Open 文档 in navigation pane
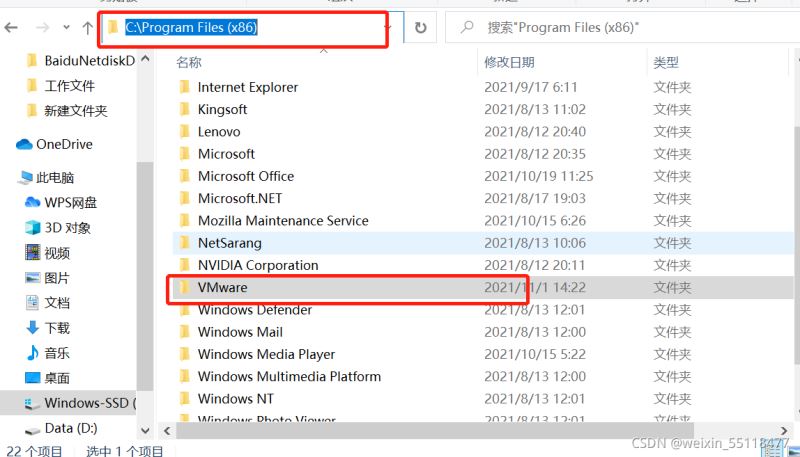The width and height of the screenshot is (800, 457). 57,302
